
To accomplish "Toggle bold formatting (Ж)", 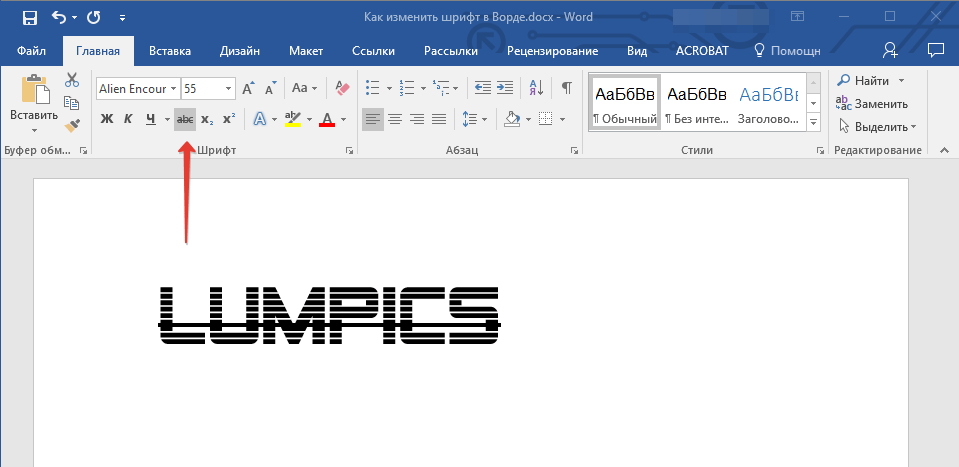I will point(106,120).
